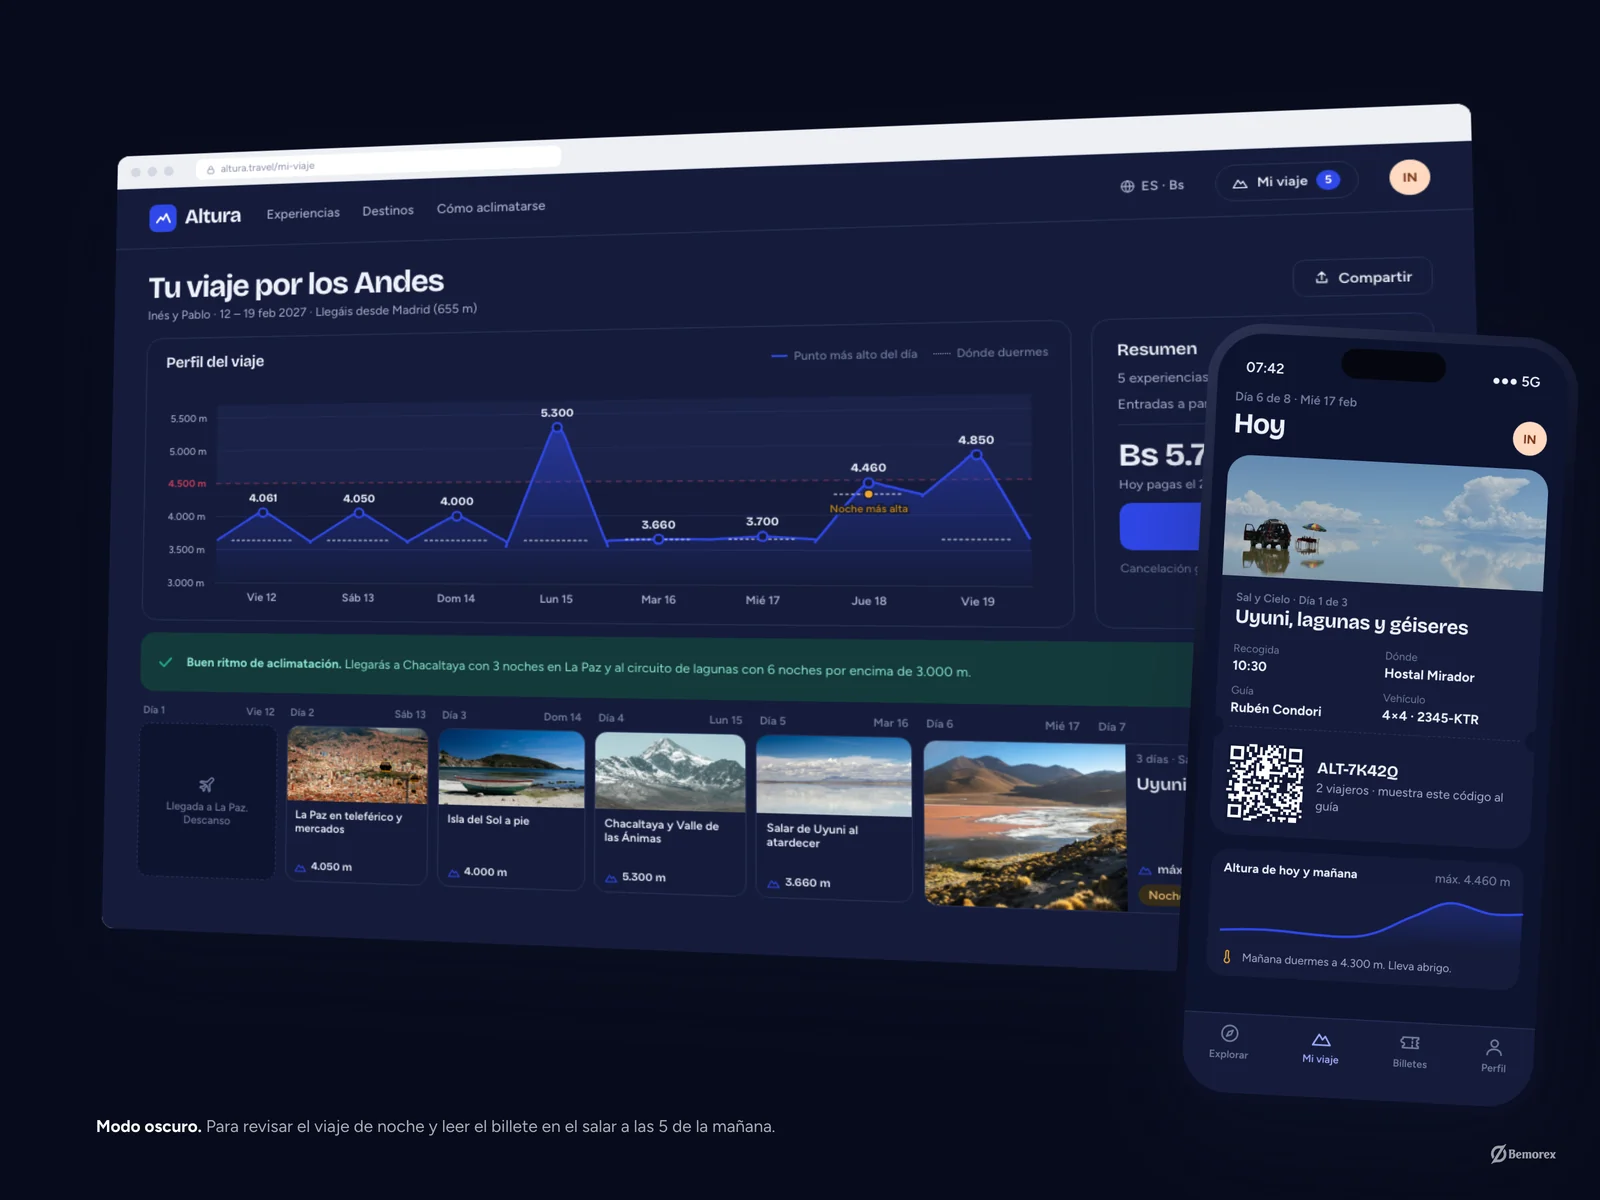Click the green checkmark acclimatization icon
The height and width of the screenshot is (1200, 1600).
[165, 662]
